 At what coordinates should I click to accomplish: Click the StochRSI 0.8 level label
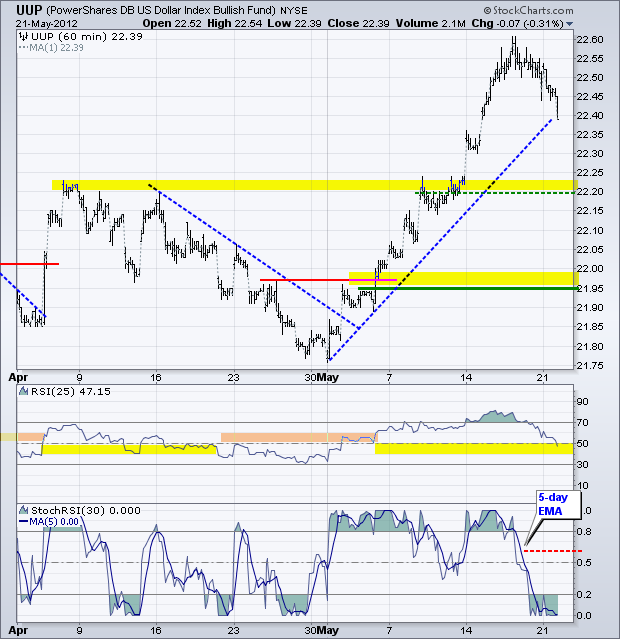585,531
